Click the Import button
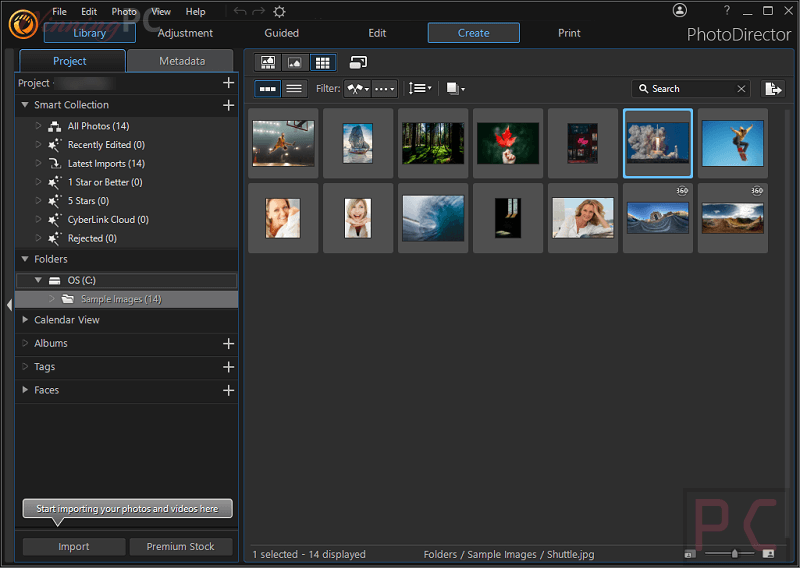The image size is (800, 568). [x=74, y=547]
